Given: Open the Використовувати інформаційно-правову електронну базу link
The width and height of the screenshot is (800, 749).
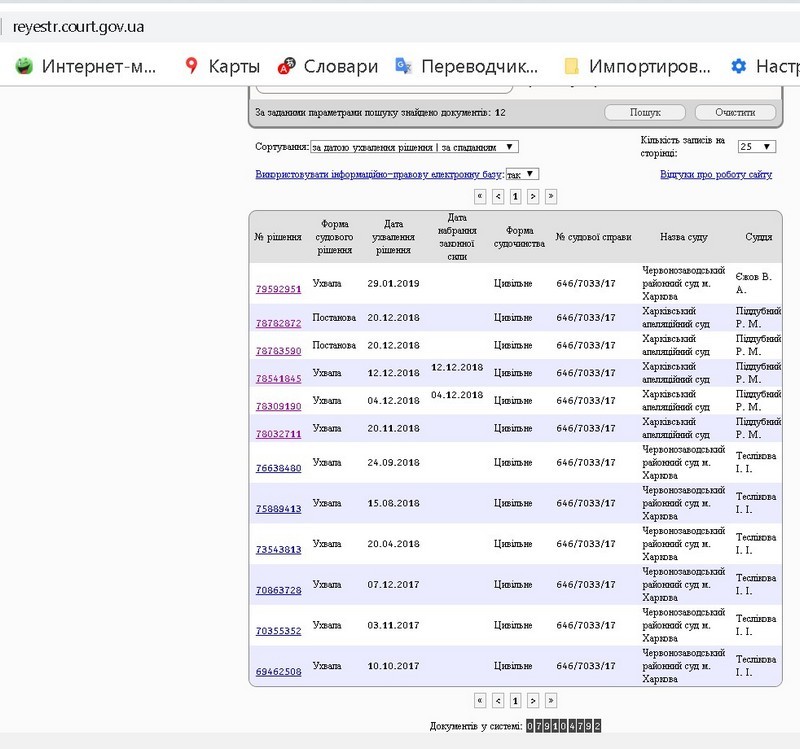Looking at the screenshot, I should pyautogui.click(x=379, y=174).
